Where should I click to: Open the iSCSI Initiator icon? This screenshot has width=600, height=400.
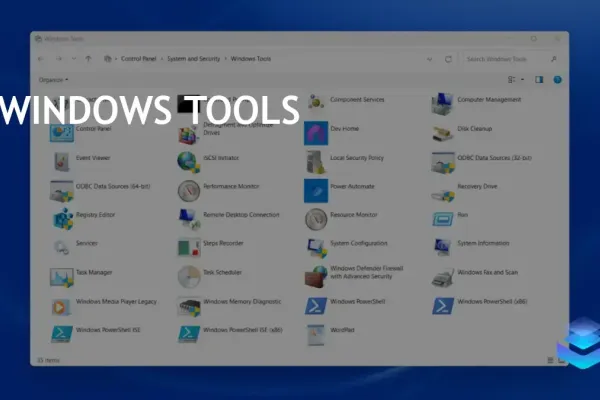point(188,162)
